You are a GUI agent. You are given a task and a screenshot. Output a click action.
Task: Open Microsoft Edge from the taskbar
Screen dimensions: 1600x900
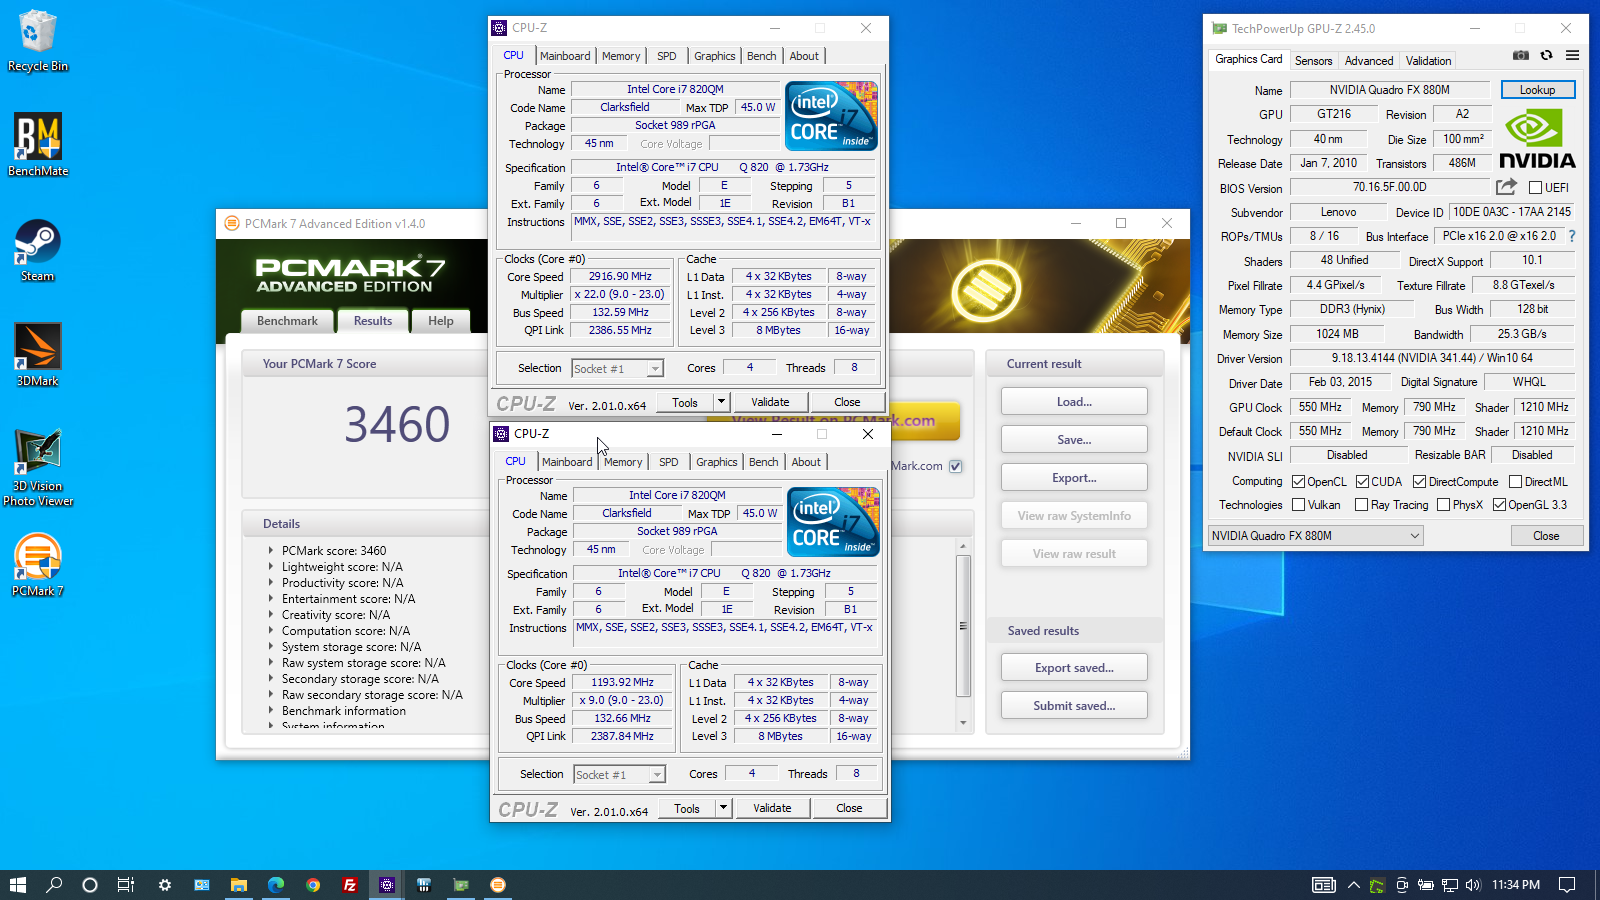(x=276, y=885)
